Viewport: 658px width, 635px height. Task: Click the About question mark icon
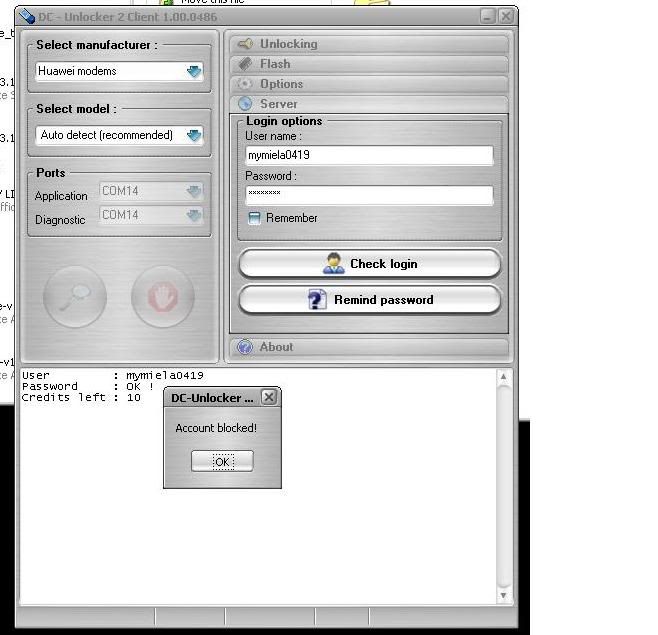[x=245, y=347]
